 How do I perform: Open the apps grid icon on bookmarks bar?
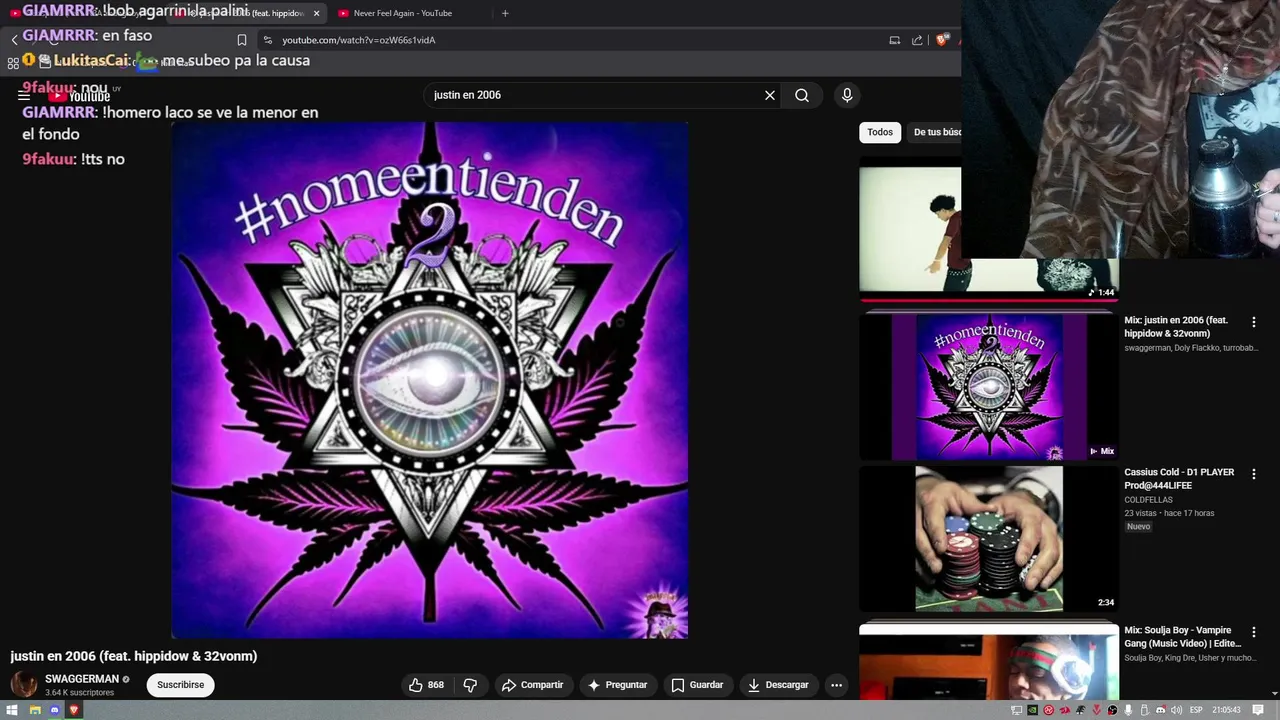pos(13,62)
